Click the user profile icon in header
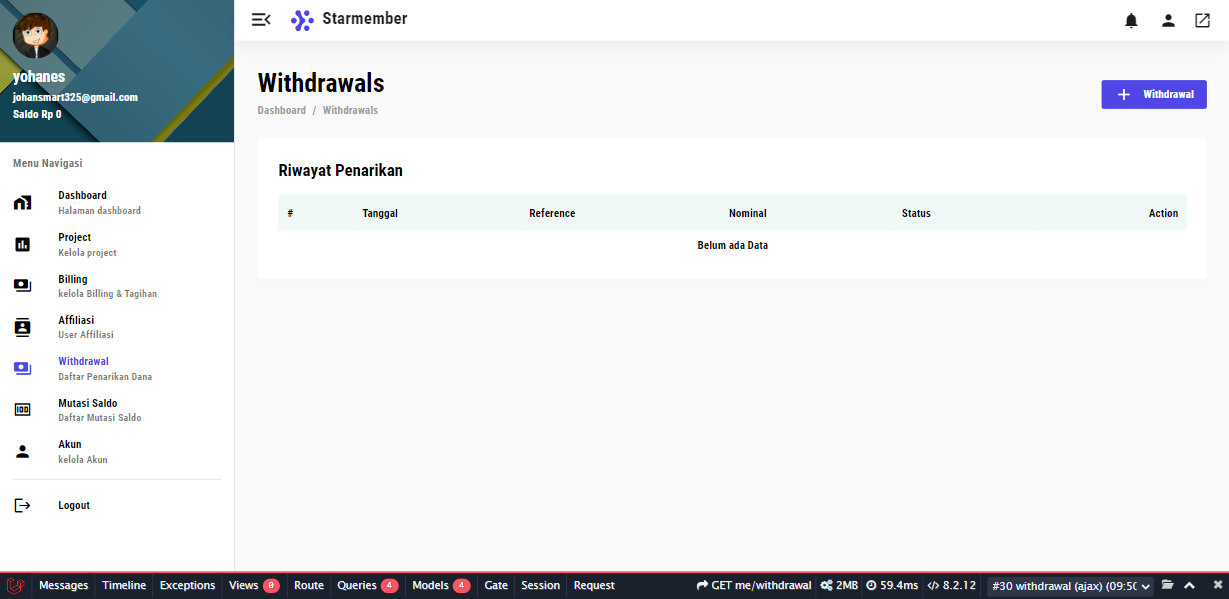The image size is (1229, 599). click(1167, 20)
